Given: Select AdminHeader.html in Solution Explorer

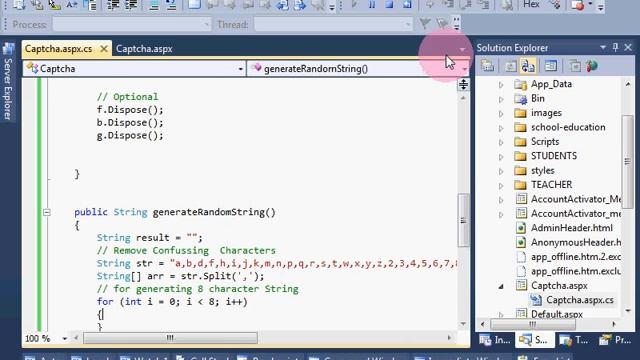Looking at the screenshot, I should 571,228.
